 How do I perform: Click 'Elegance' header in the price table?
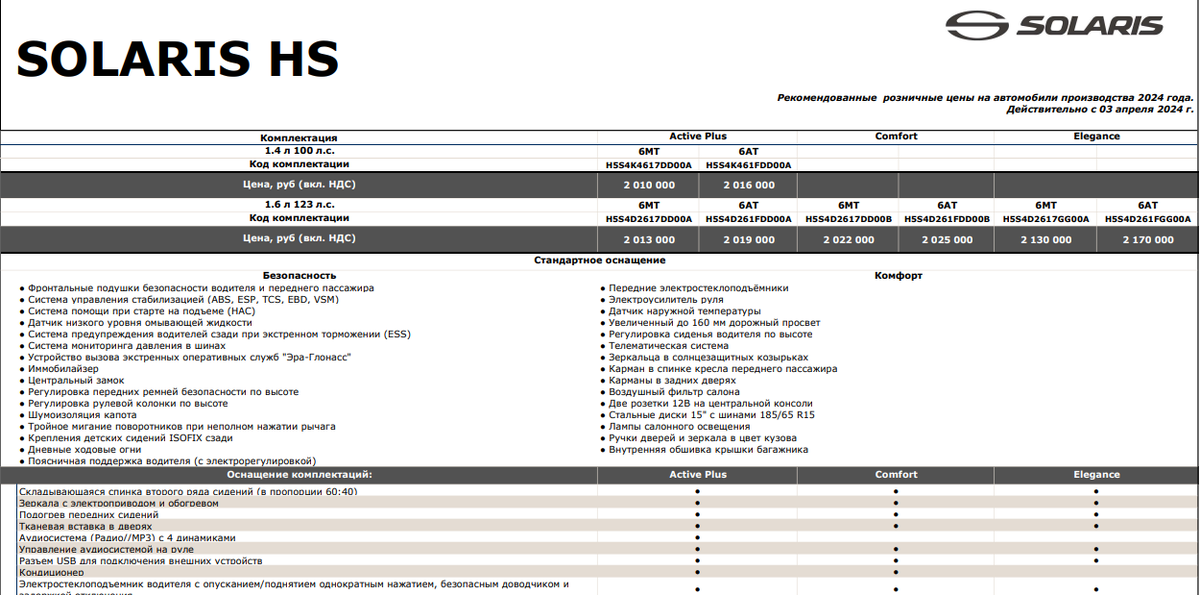pyautogui.click(x=1097, y=136)
